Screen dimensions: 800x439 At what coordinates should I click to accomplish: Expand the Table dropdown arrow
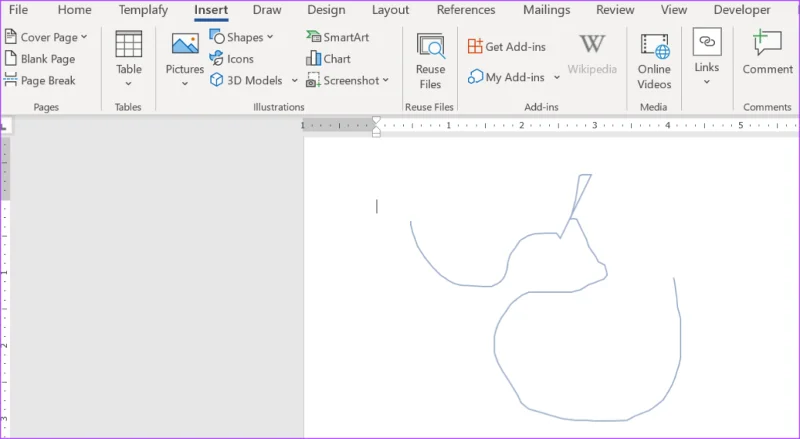[129, 83]
